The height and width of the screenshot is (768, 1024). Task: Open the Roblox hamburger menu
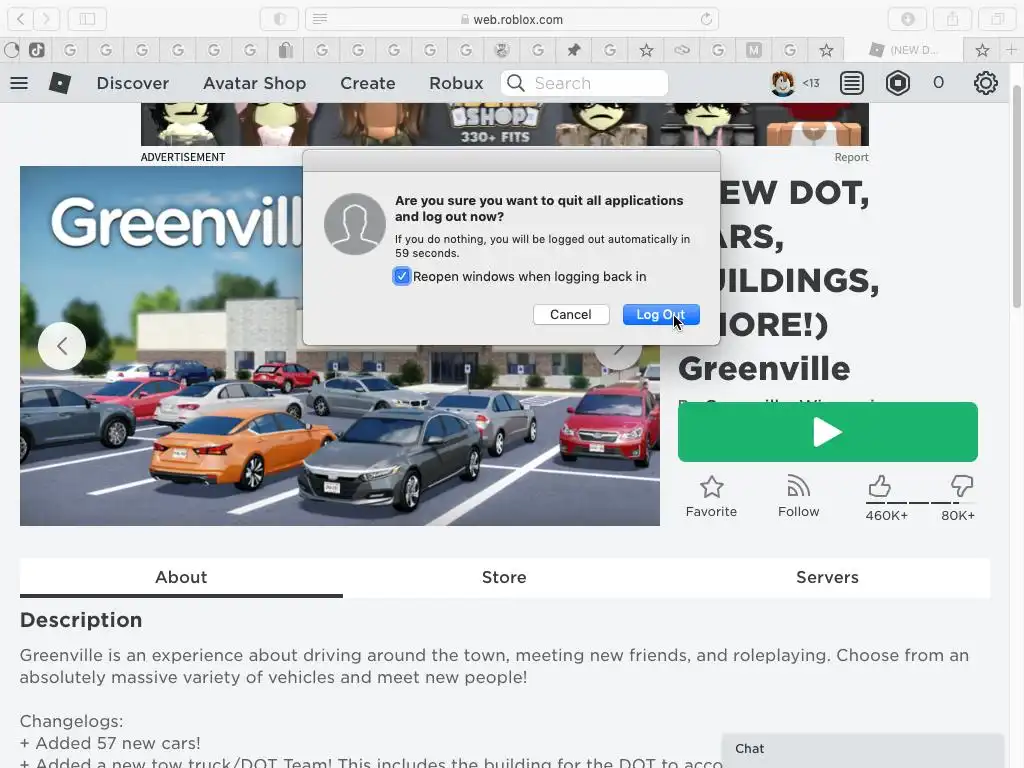point(19,83)
